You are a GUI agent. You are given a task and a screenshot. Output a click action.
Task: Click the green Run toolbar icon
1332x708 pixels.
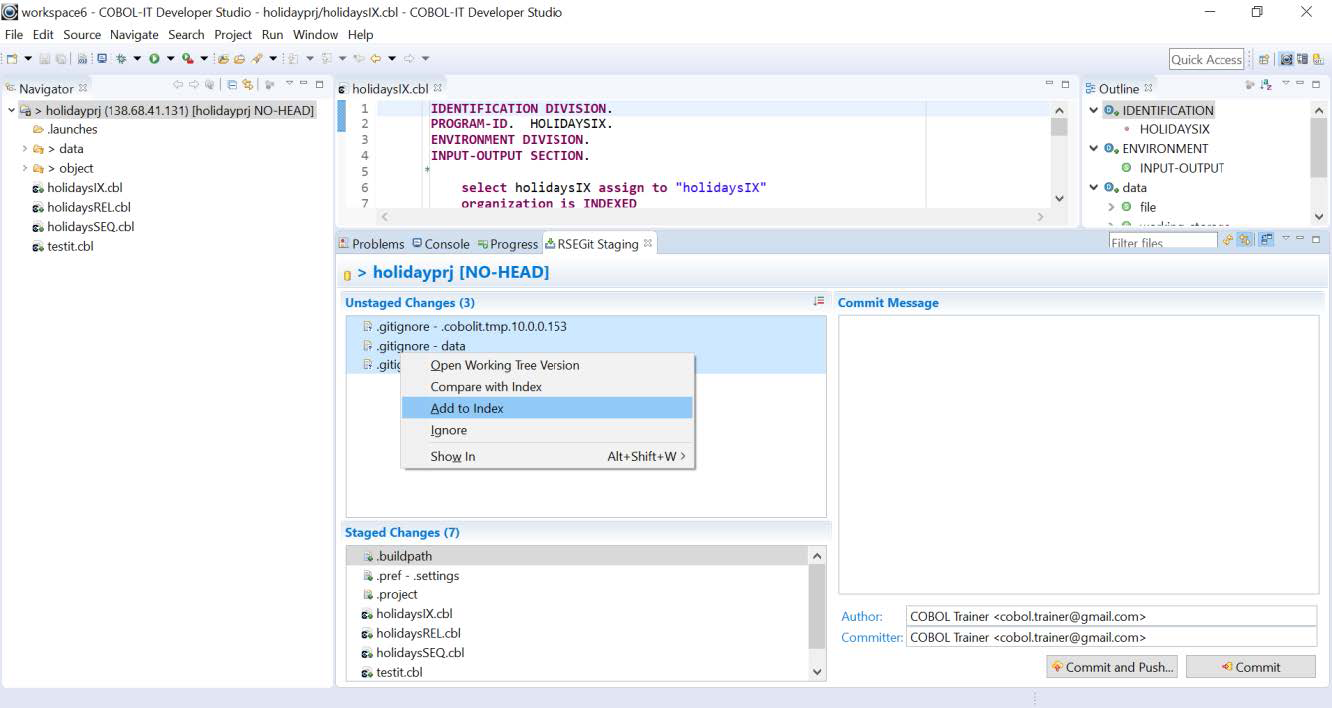tap(155, 59)
